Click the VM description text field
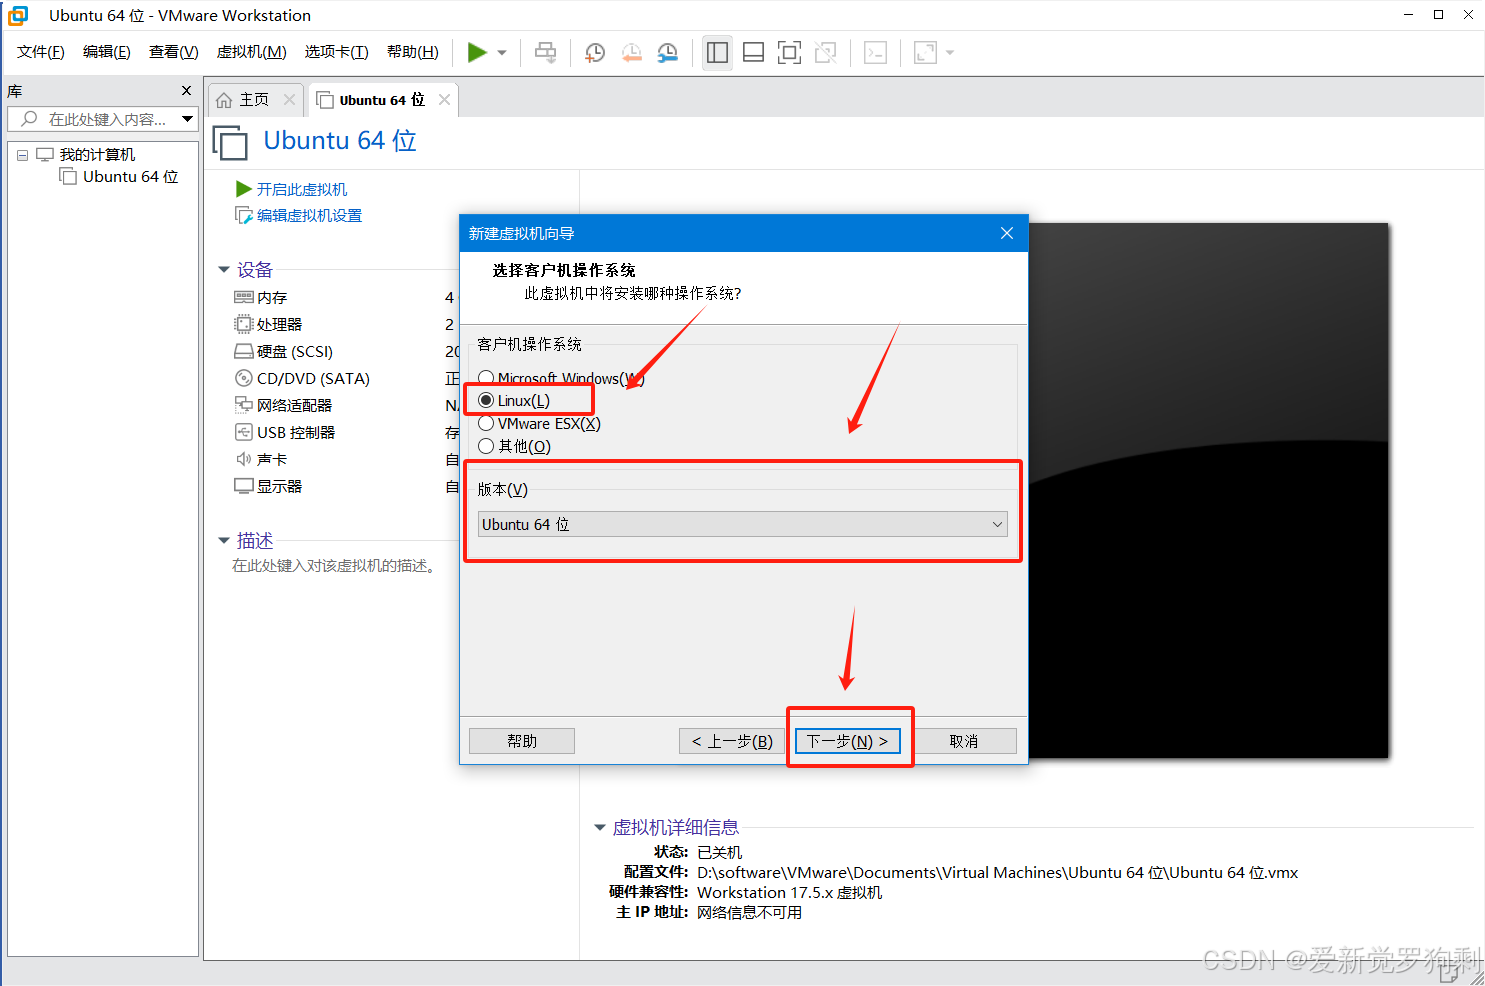Viewport: 1485px width, 986px height. click(x=335, y=566)
